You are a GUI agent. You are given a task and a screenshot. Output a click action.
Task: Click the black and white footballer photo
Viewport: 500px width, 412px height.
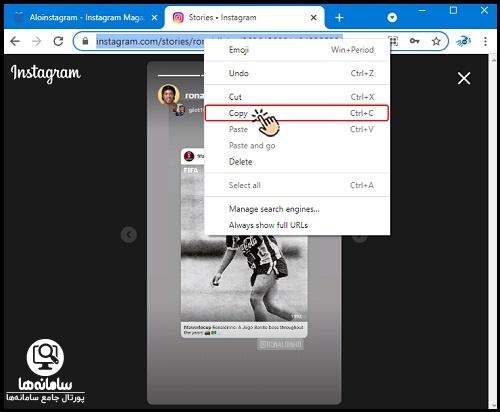click(x=244, y=278)
